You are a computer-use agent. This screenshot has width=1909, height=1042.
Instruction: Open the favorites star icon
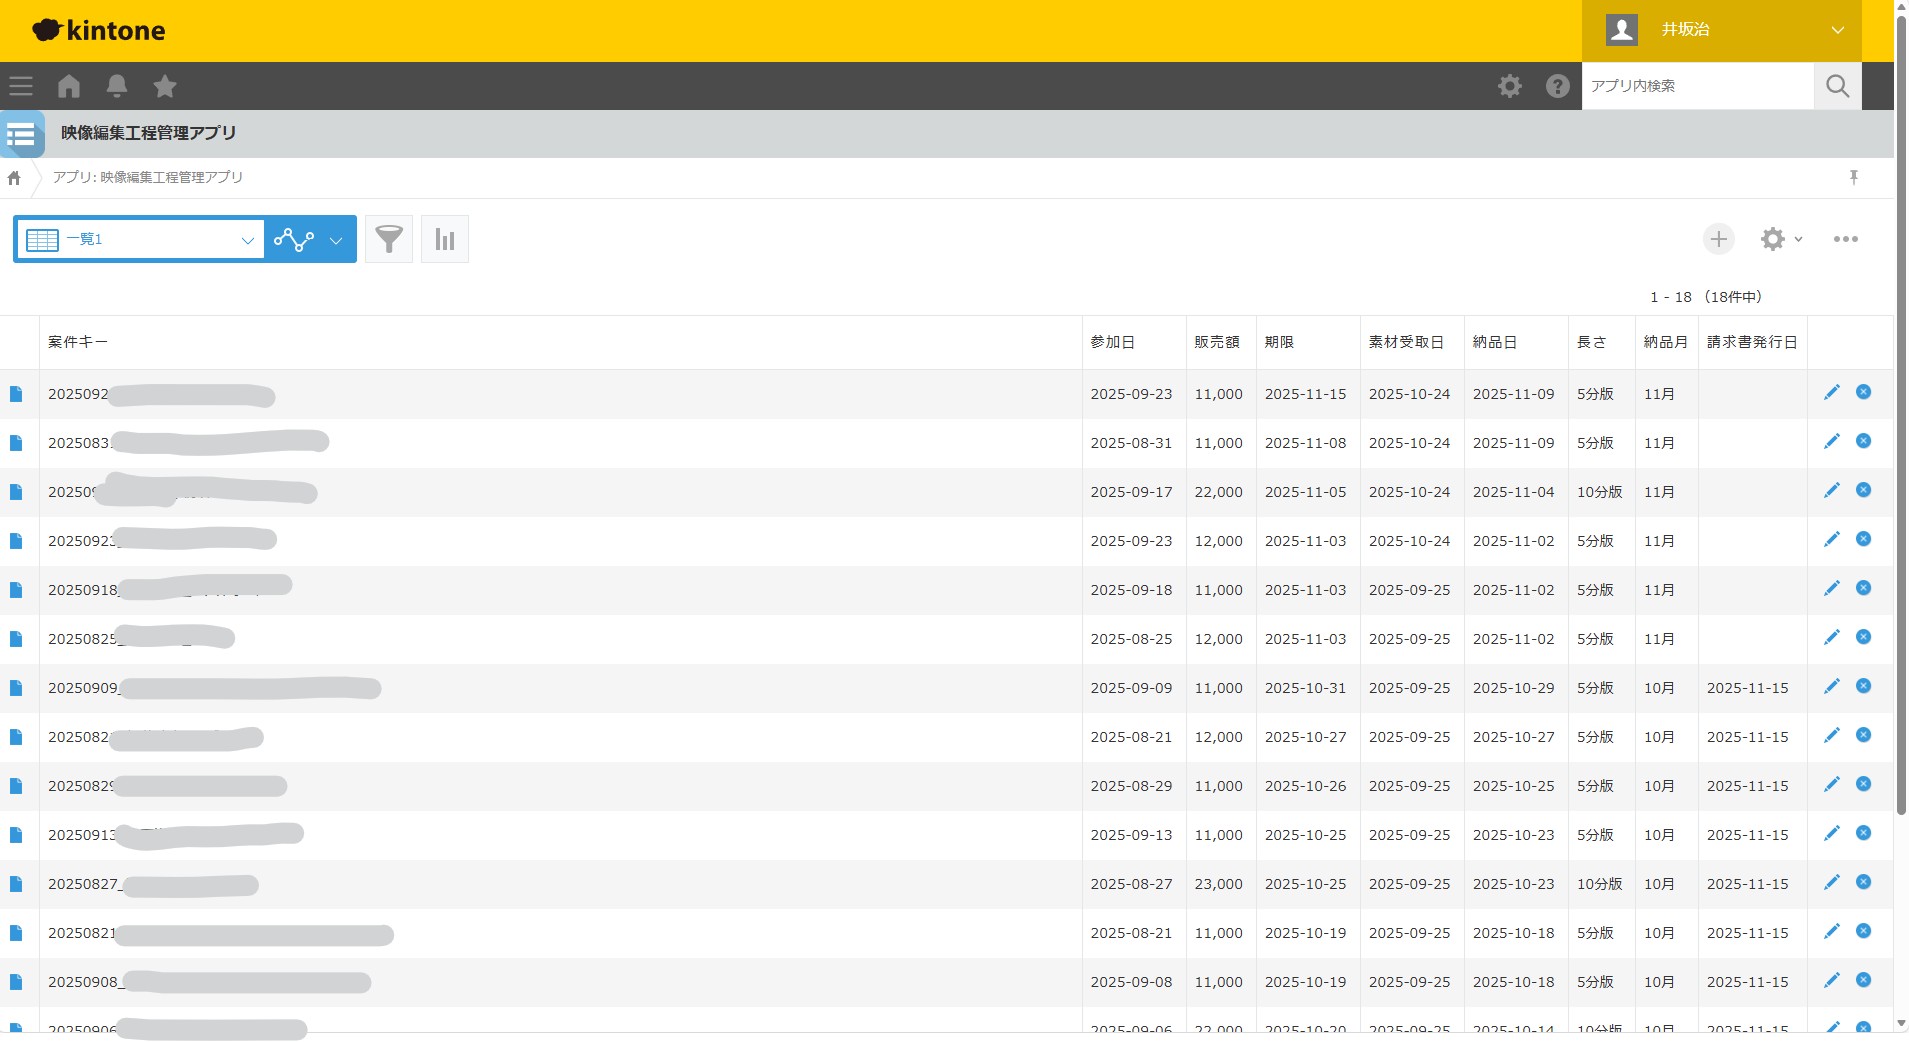165,86
